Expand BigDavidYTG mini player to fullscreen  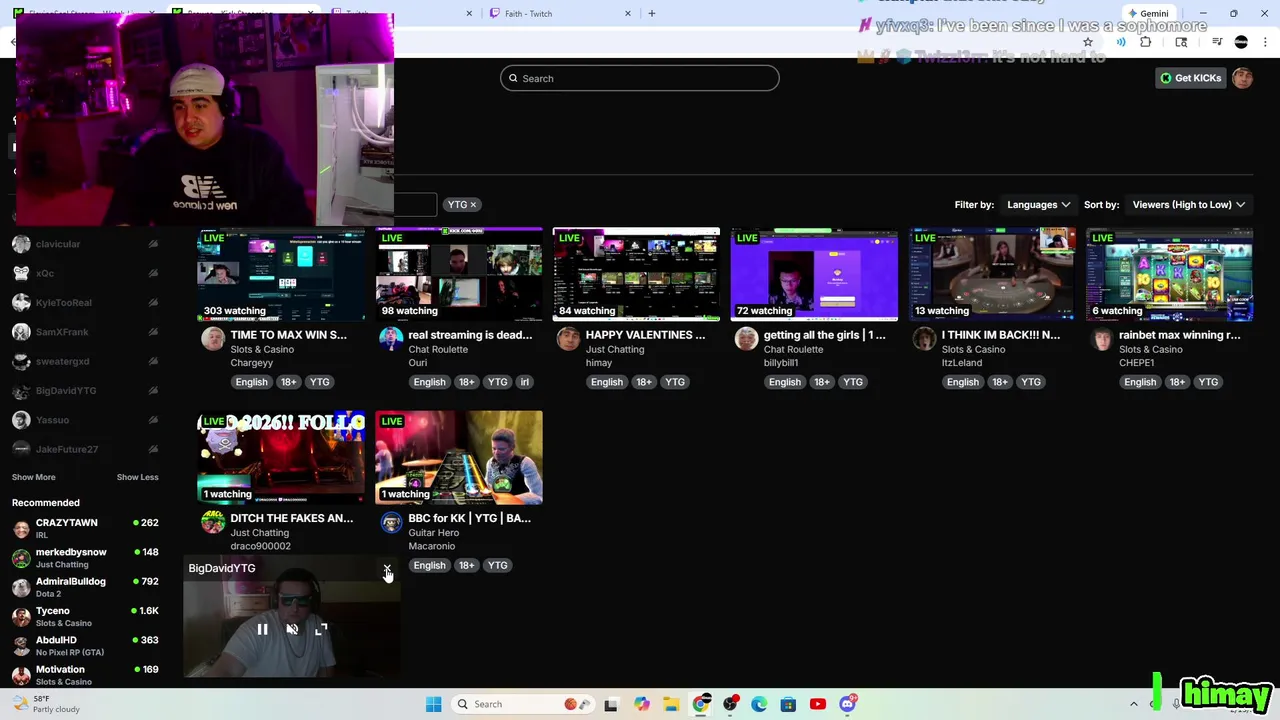(321, 629)
